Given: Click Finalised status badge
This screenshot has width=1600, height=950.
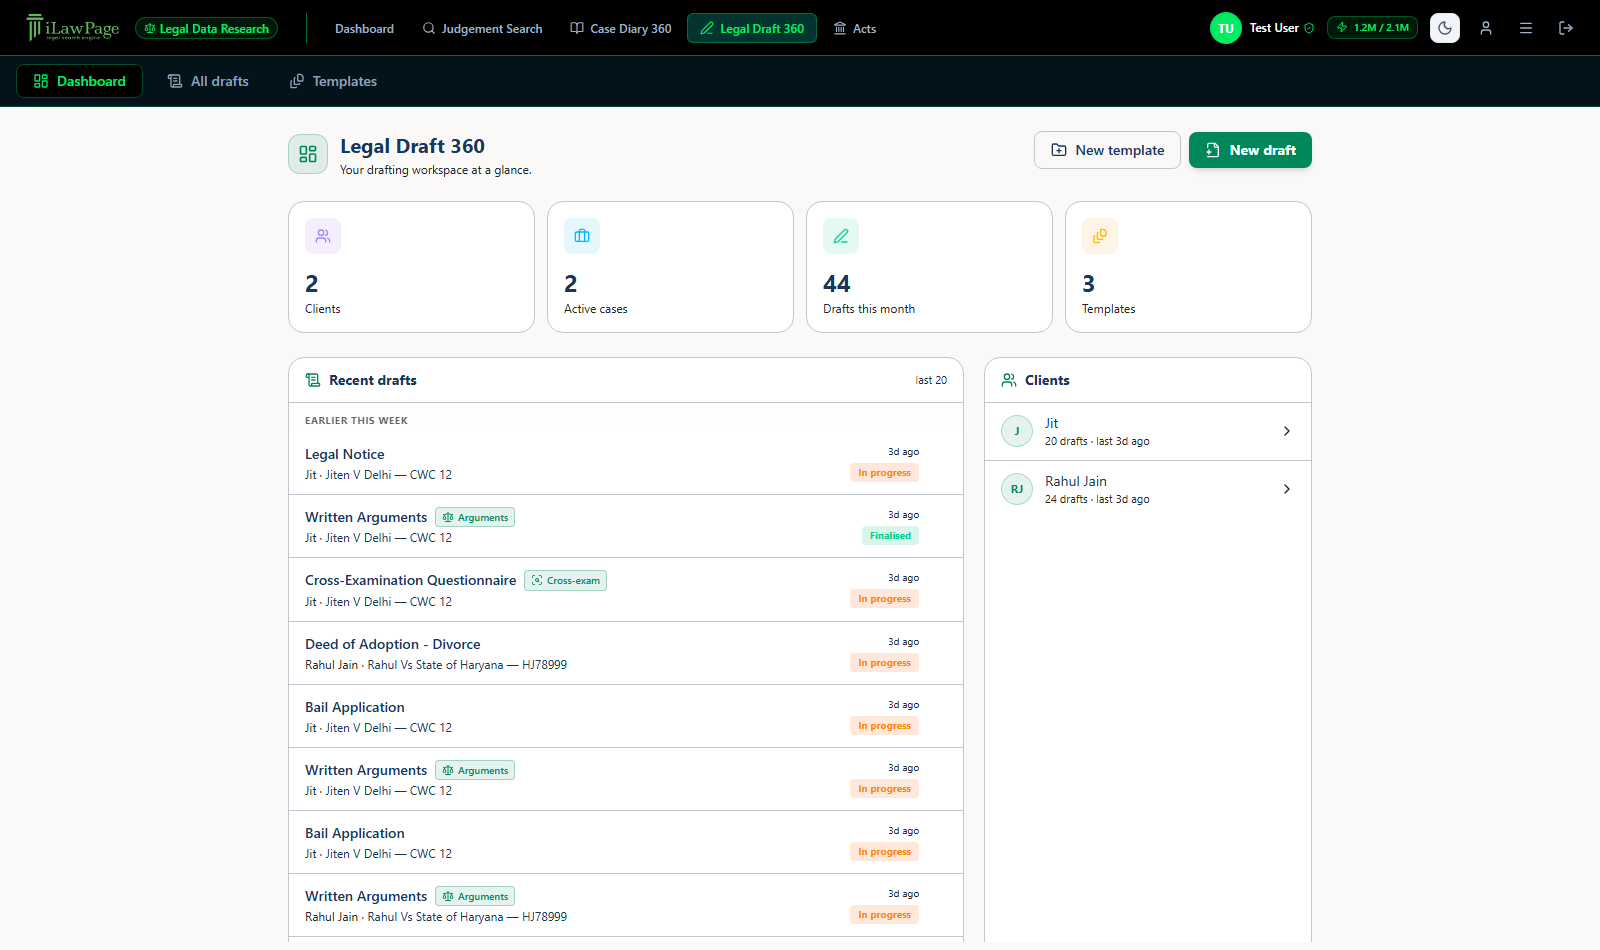Looking at the screenshot, I should [x=890, y=536].
